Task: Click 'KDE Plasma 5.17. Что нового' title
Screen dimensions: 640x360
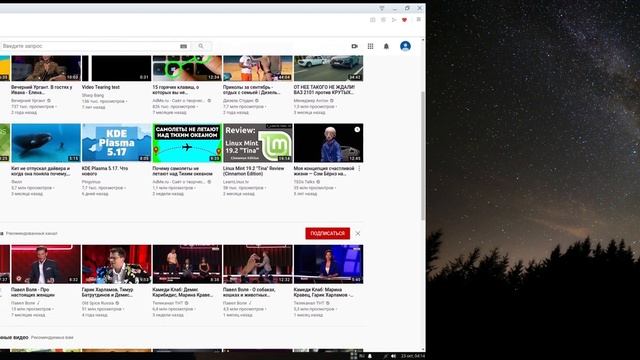Action: click(x=105, y=171)
